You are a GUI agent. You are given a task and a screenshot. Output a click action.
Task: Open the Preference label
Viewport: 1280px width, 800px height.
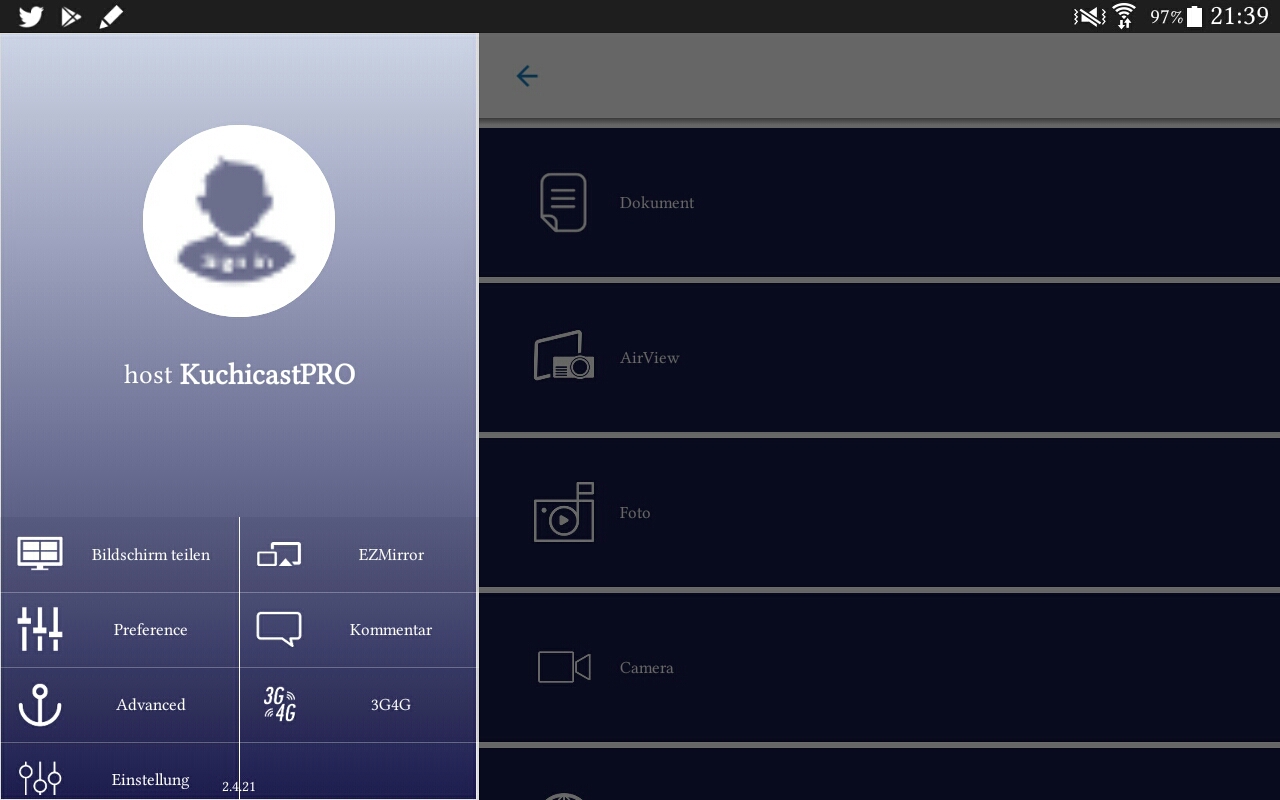151,630
